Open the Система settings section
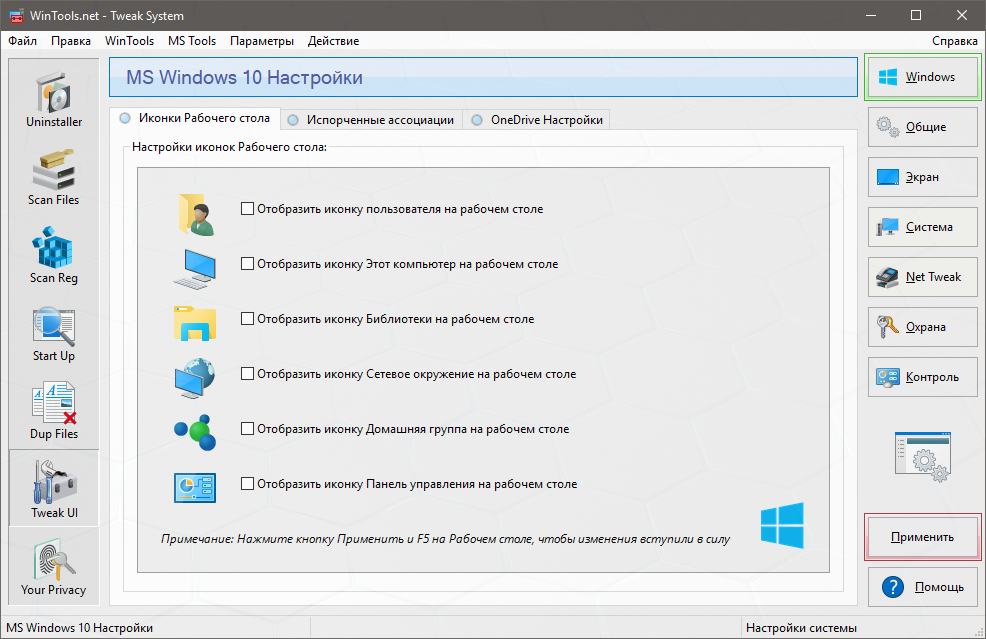The width and height of the screenshot is (986, 639). click(922, 227)
